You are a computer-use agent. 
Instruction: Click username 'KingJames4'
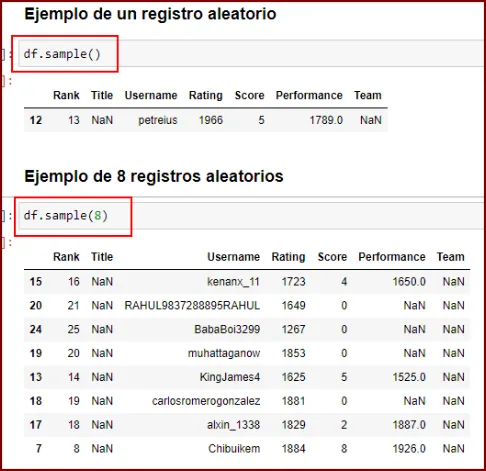coord(230,377)
